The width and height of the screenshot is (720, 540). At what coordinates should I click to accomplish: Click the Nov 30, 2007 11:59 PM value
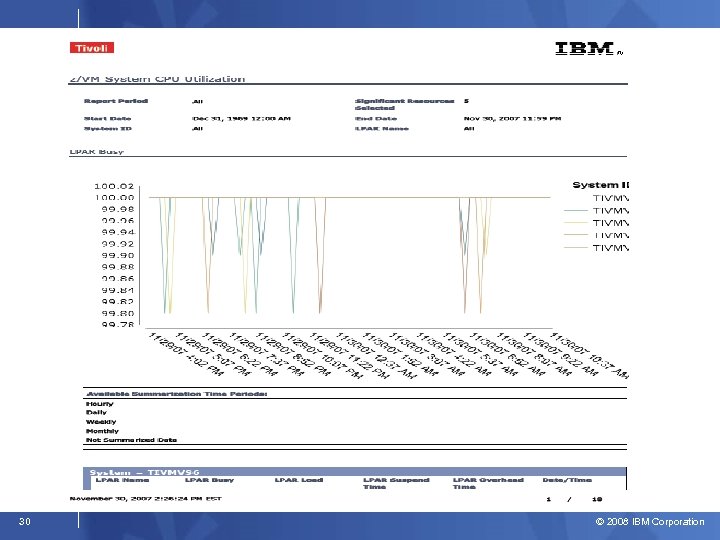pos(512,118)
